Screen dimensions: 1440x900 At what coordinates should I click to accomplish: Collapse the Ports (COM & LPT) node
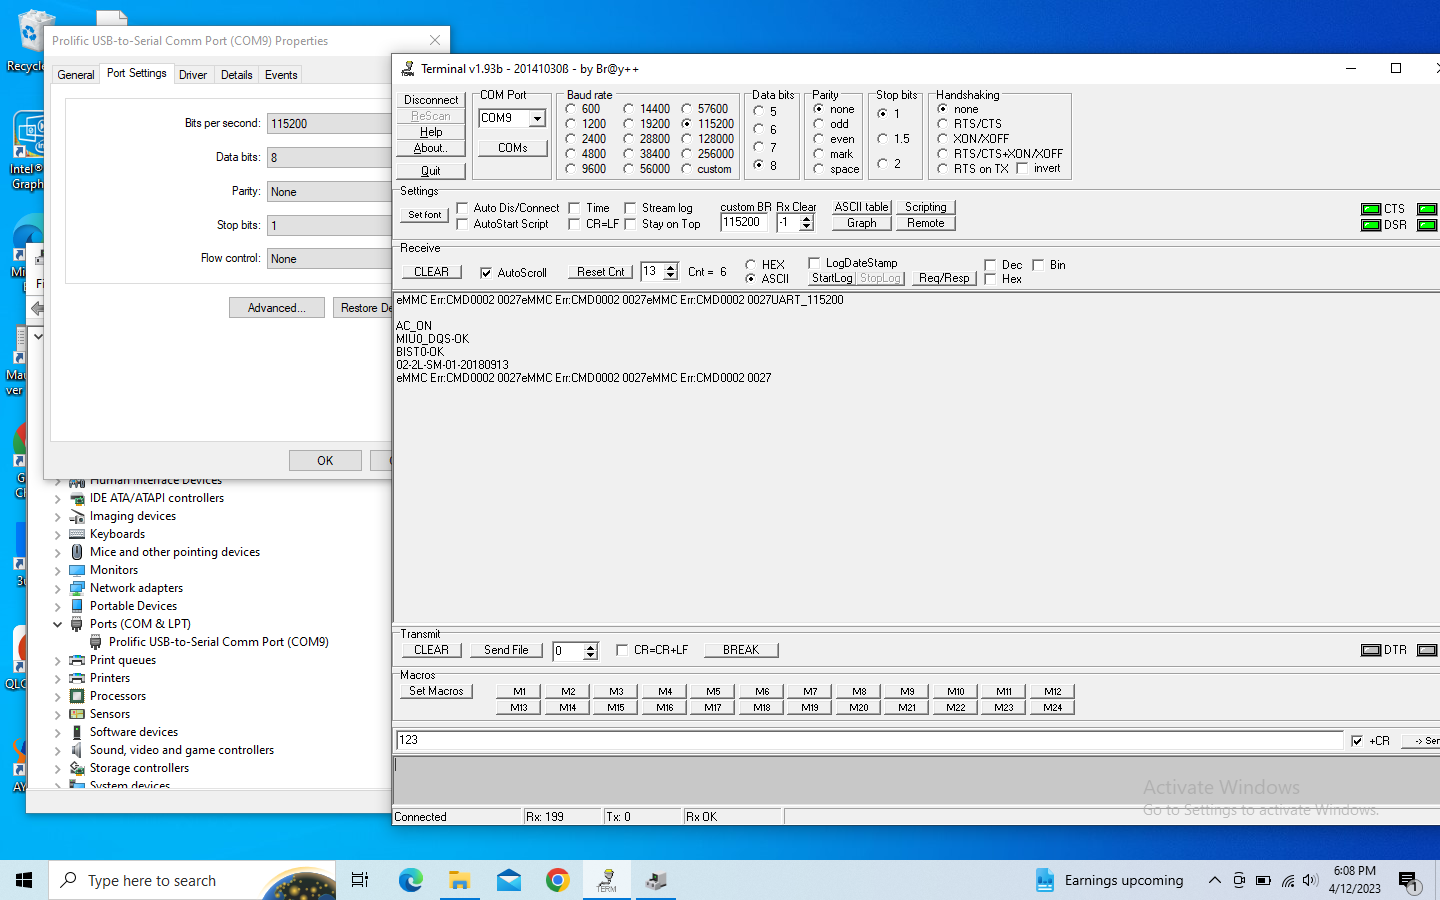click(x=58, y=624)
